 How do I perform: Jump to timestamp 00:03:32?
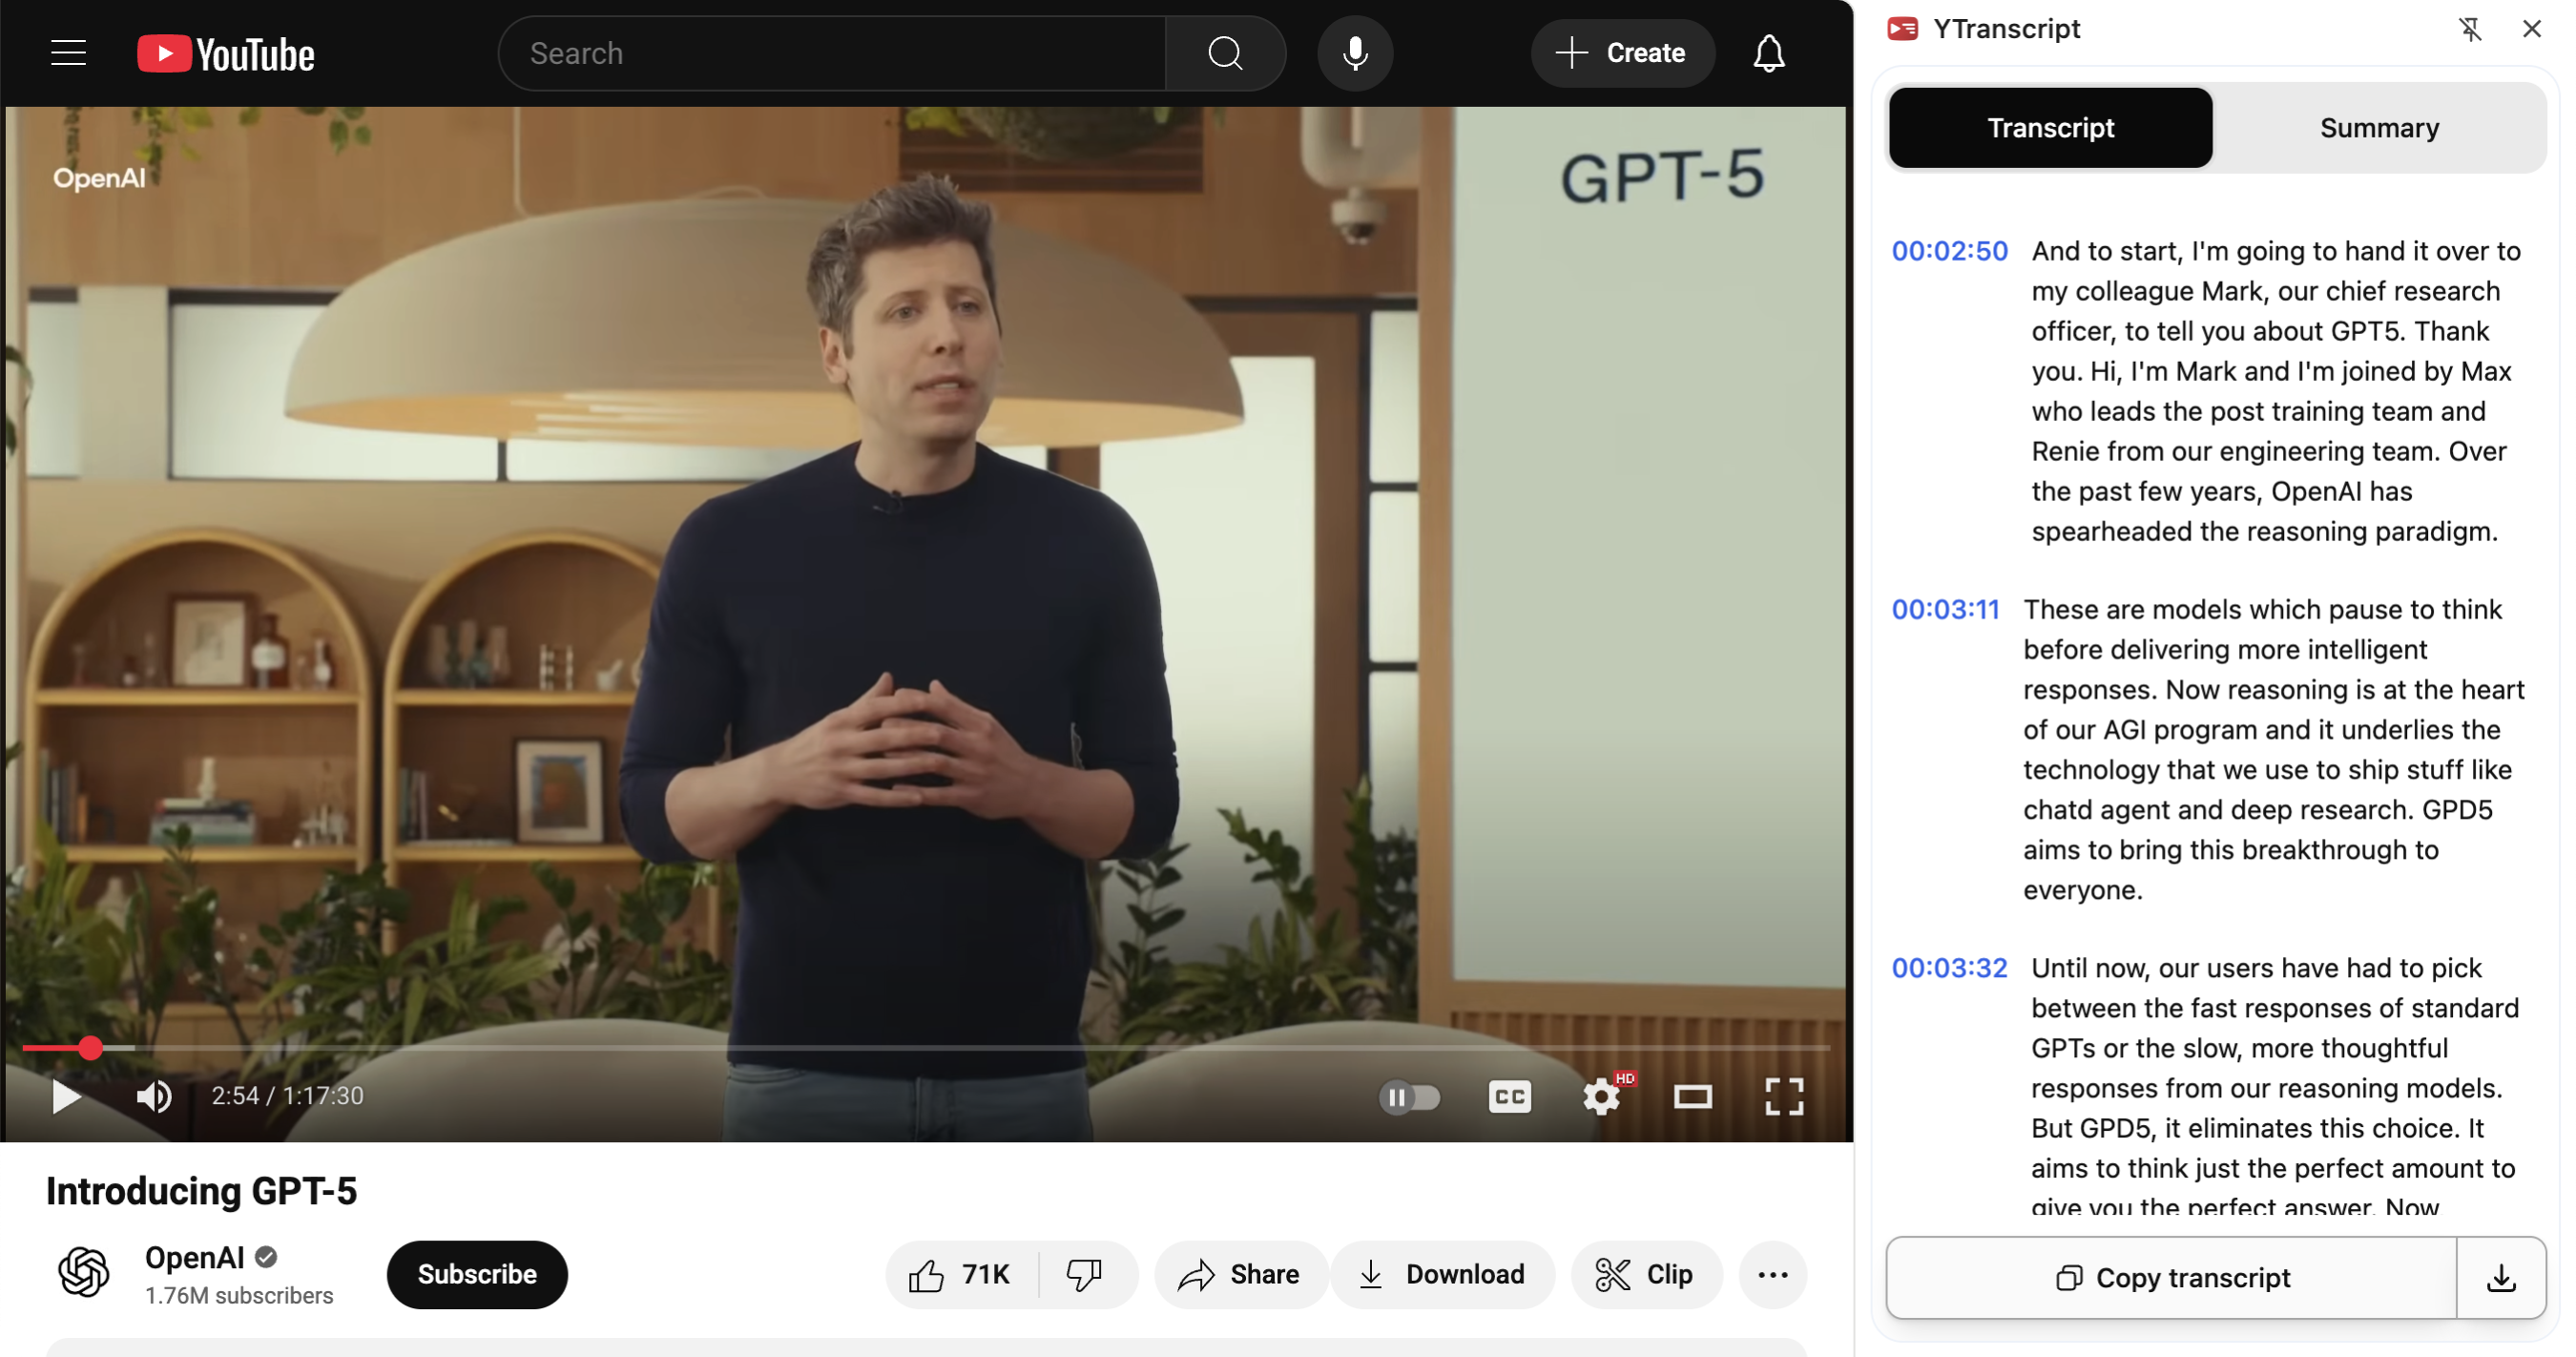coord(1949,968)
